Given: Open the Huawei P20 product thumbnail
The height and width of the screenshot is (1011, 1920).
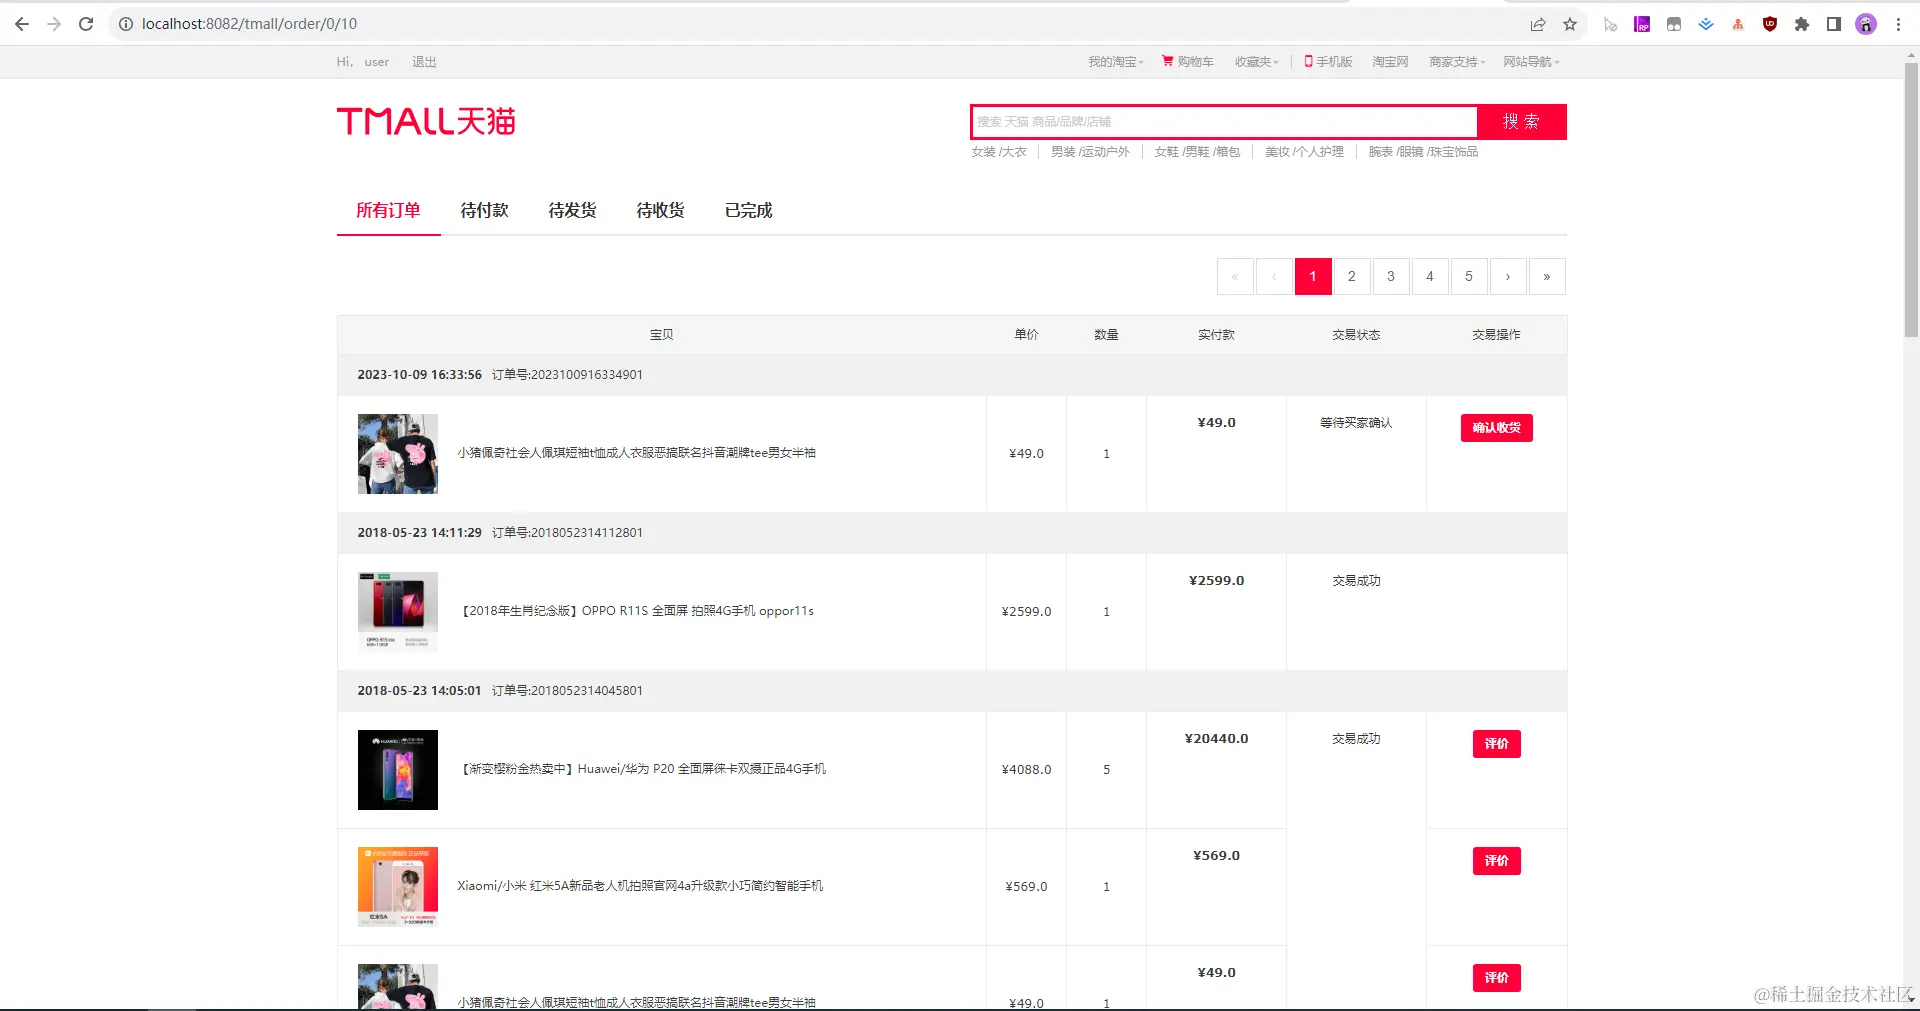Looking at the screenshot, I should pos(398,770).
